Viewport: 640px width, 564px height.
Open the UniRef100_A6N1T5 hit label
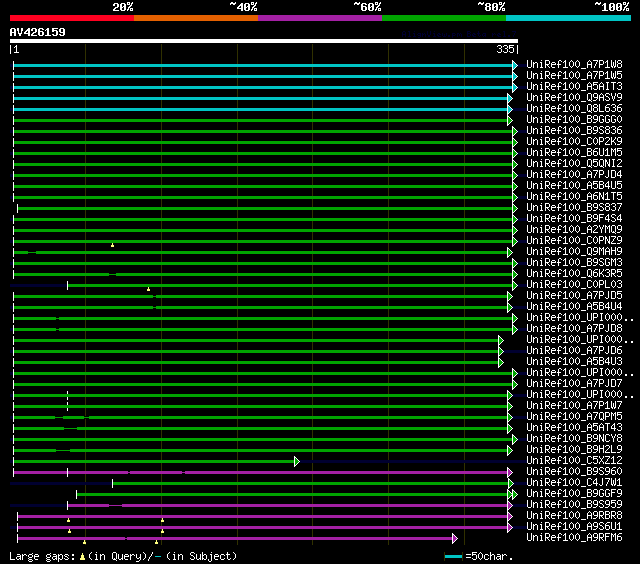coord(574,197)
